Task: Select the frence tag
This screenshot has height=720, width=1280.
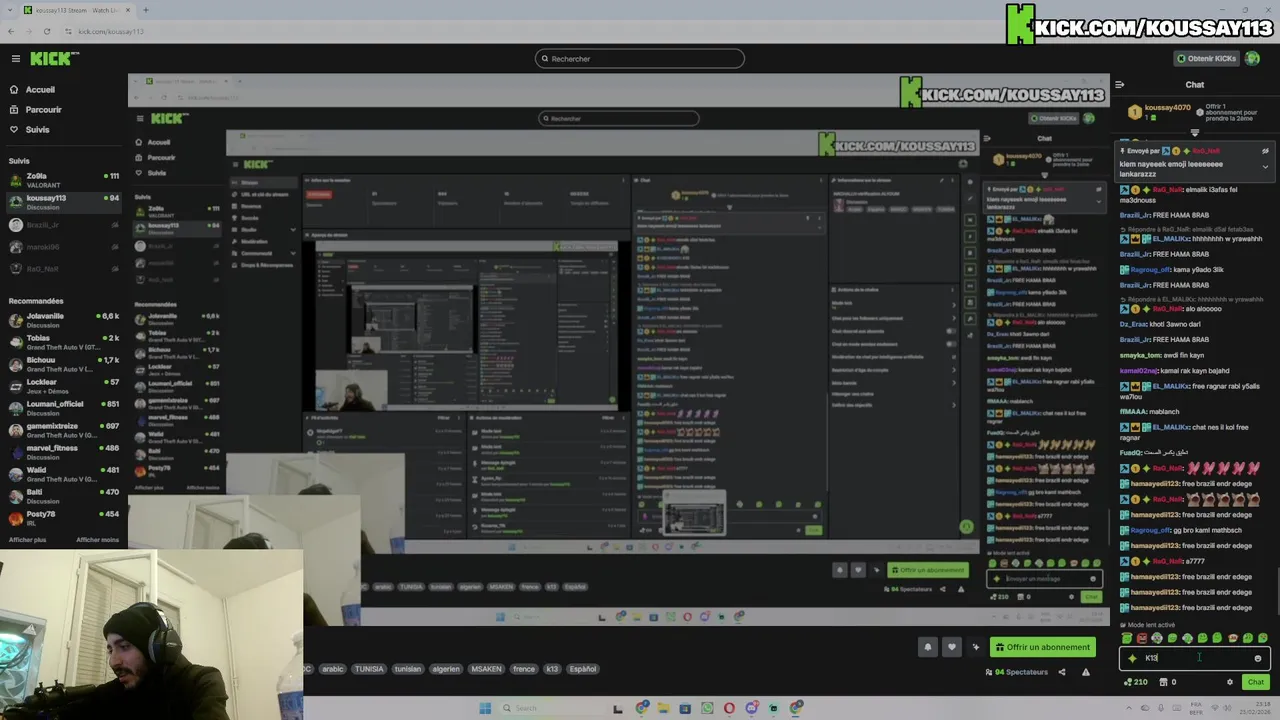Action: [x=524, y=669]
